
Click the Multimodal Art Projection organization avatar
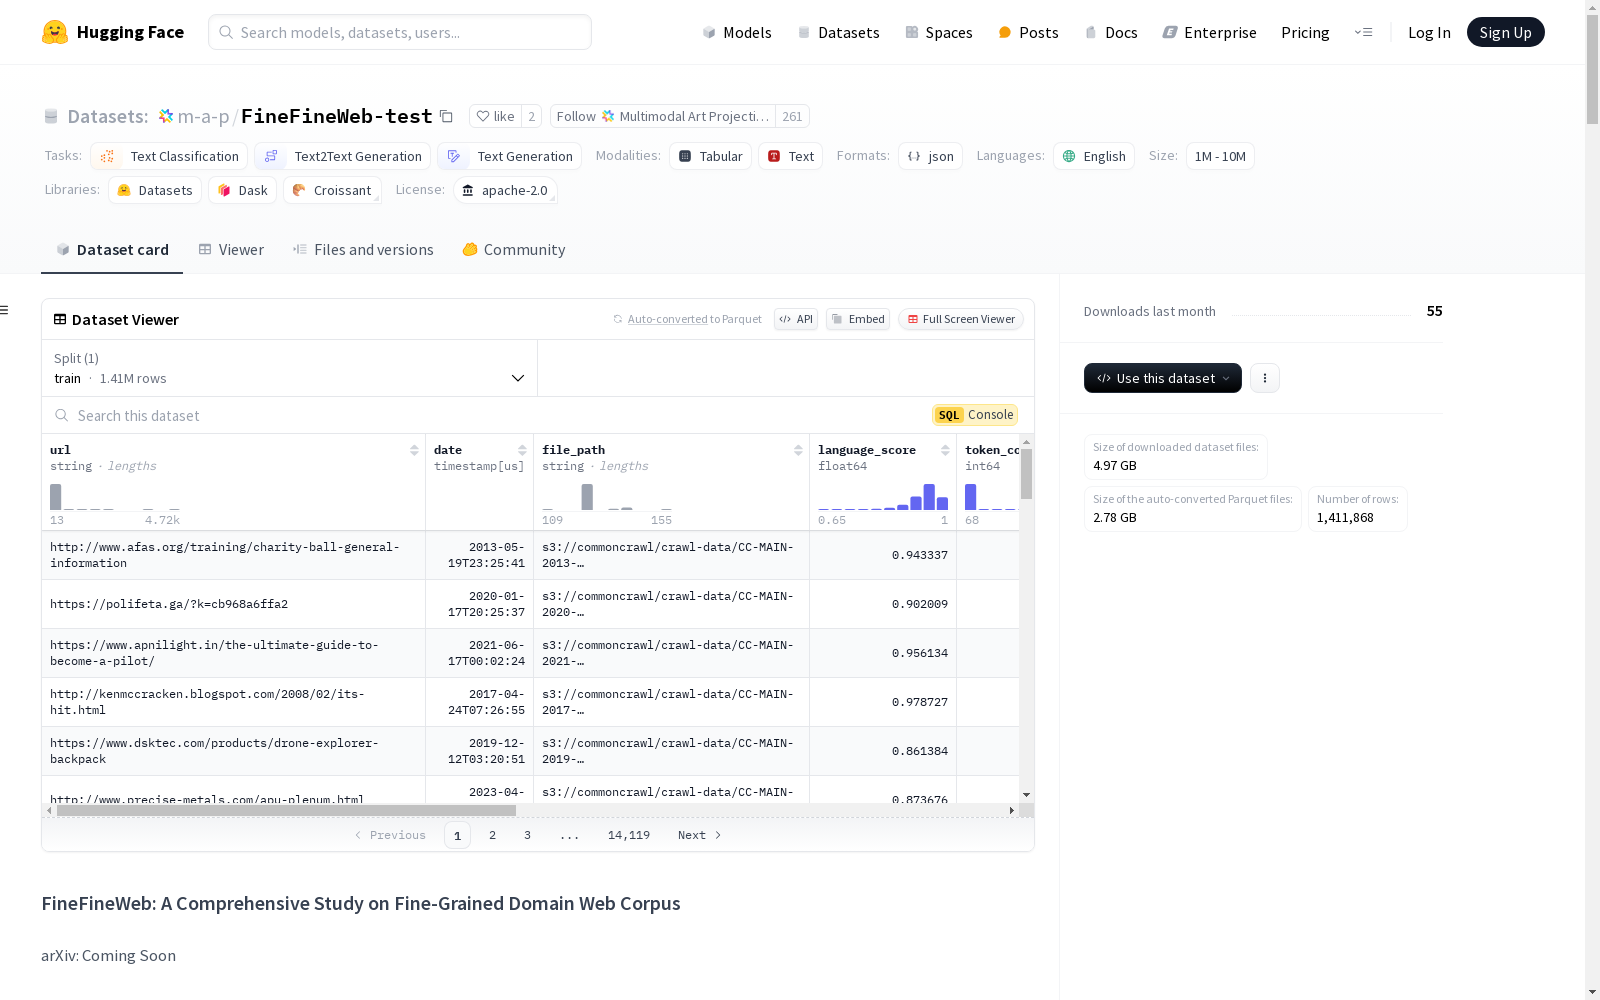(x=608, y=116)
